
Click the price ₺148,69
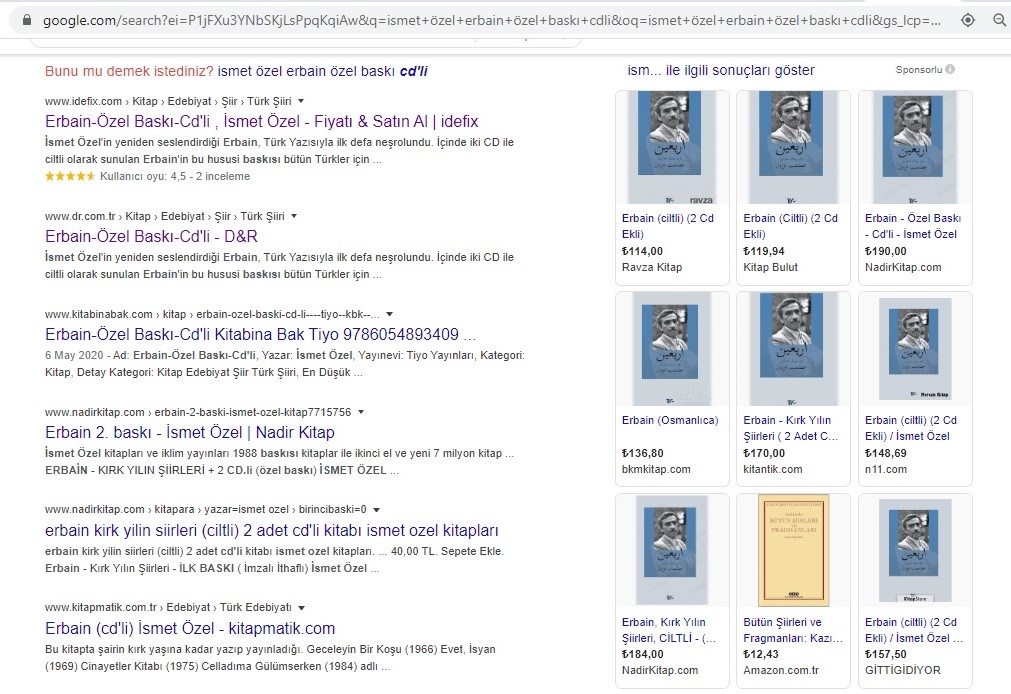pos(885,453)
